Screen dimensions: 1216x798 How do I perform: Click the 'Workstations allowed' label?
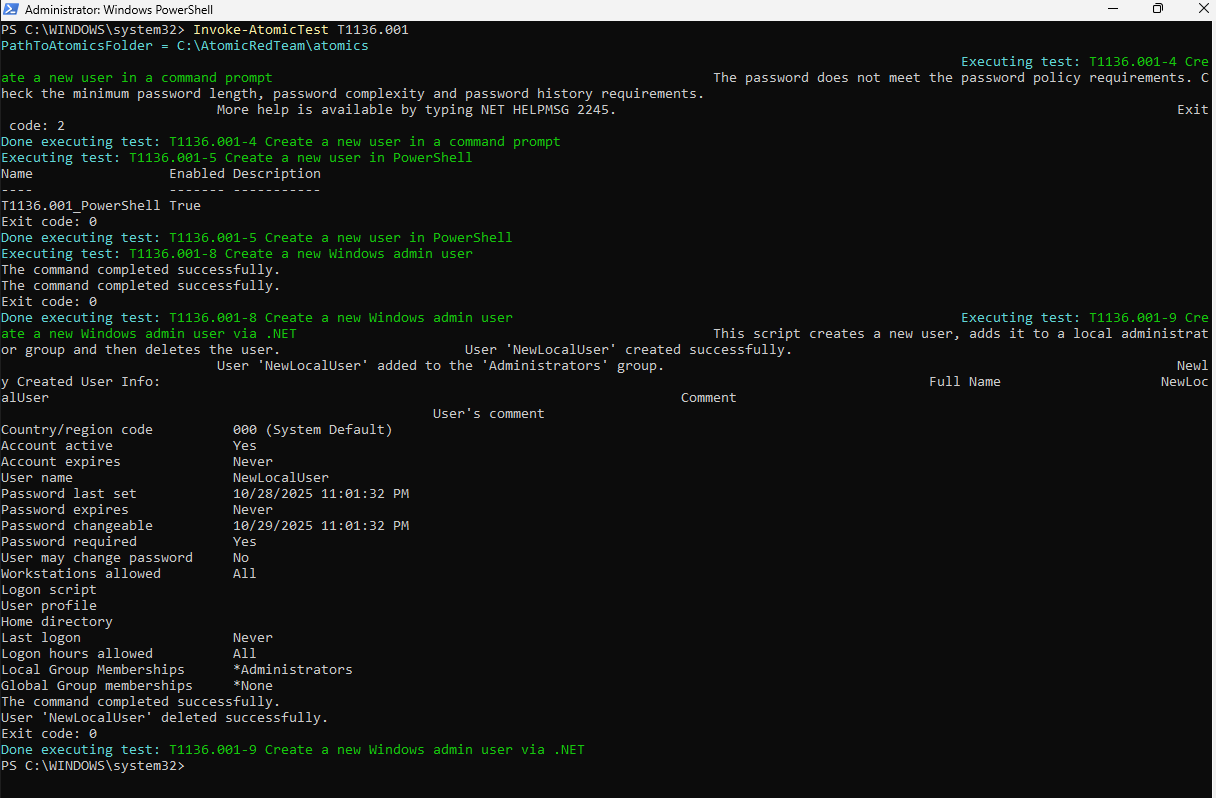(80, 574)
